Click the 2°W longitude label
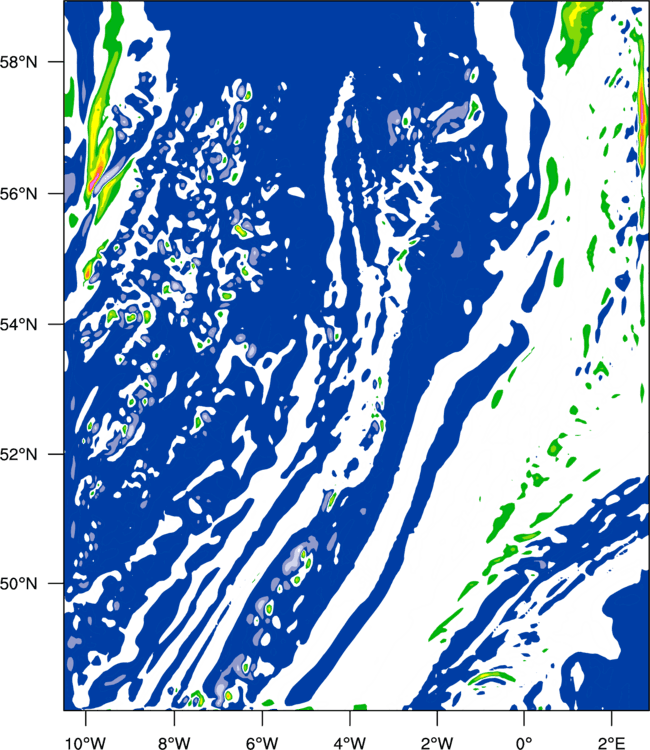 tap(437, 743)
